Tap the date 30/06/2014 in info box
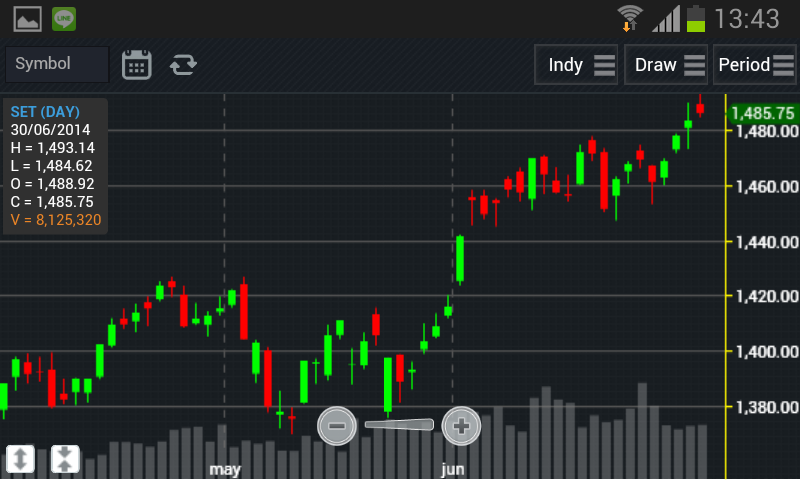 click(x=51, y=130)
